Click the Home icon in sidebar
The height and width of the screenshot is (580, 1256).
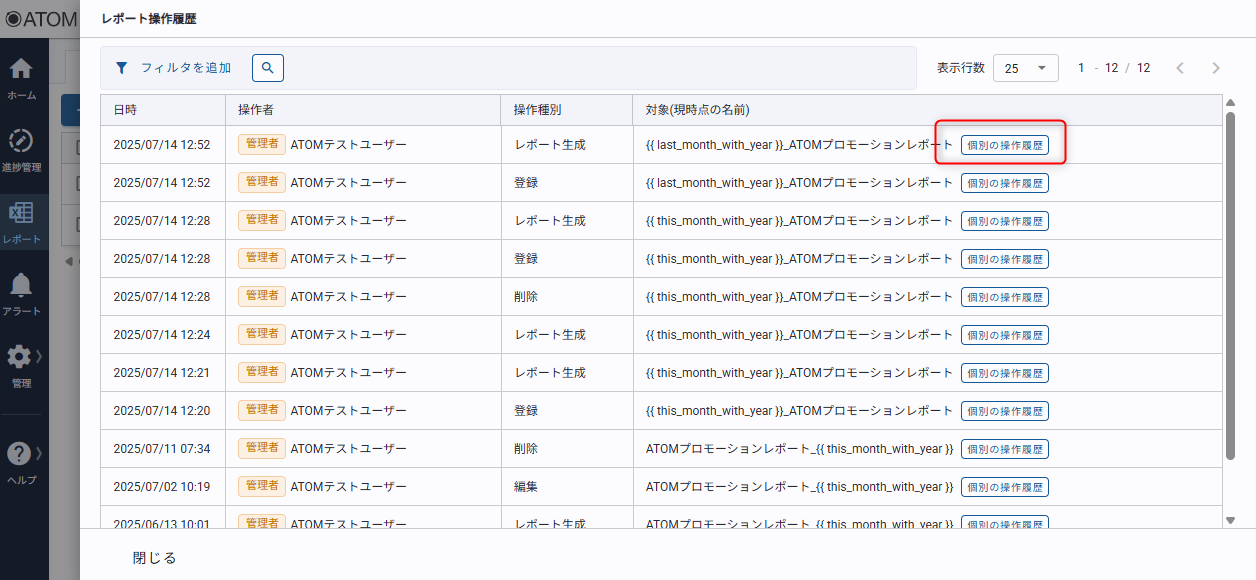(x=21, y=70)
